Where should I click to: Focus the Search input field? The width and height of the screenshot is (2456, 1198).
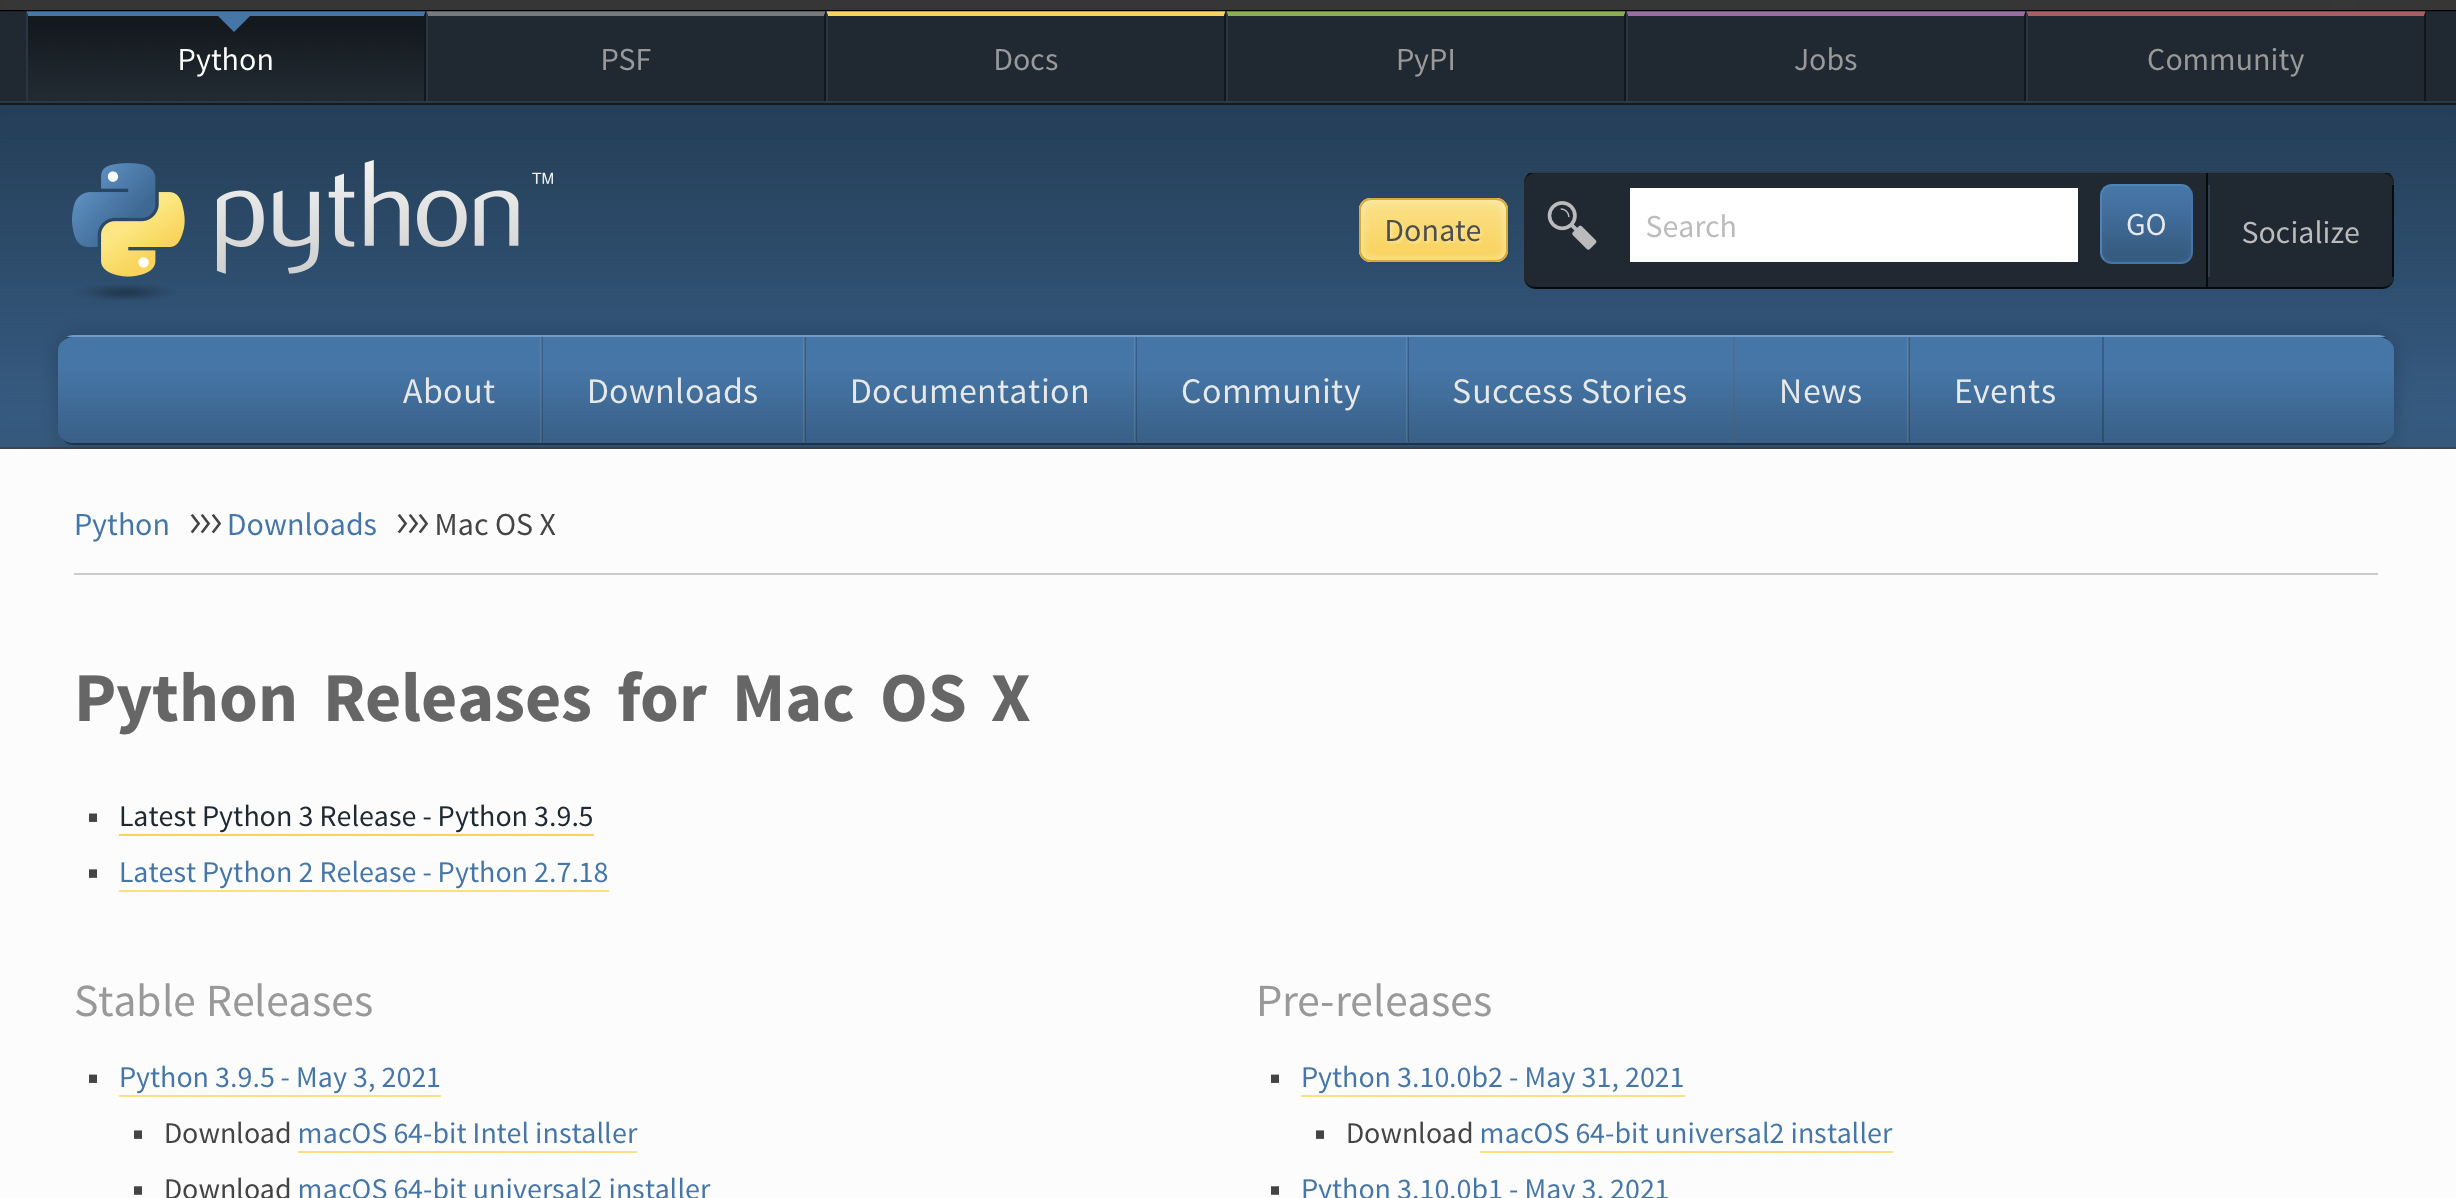coord(1853,226)
